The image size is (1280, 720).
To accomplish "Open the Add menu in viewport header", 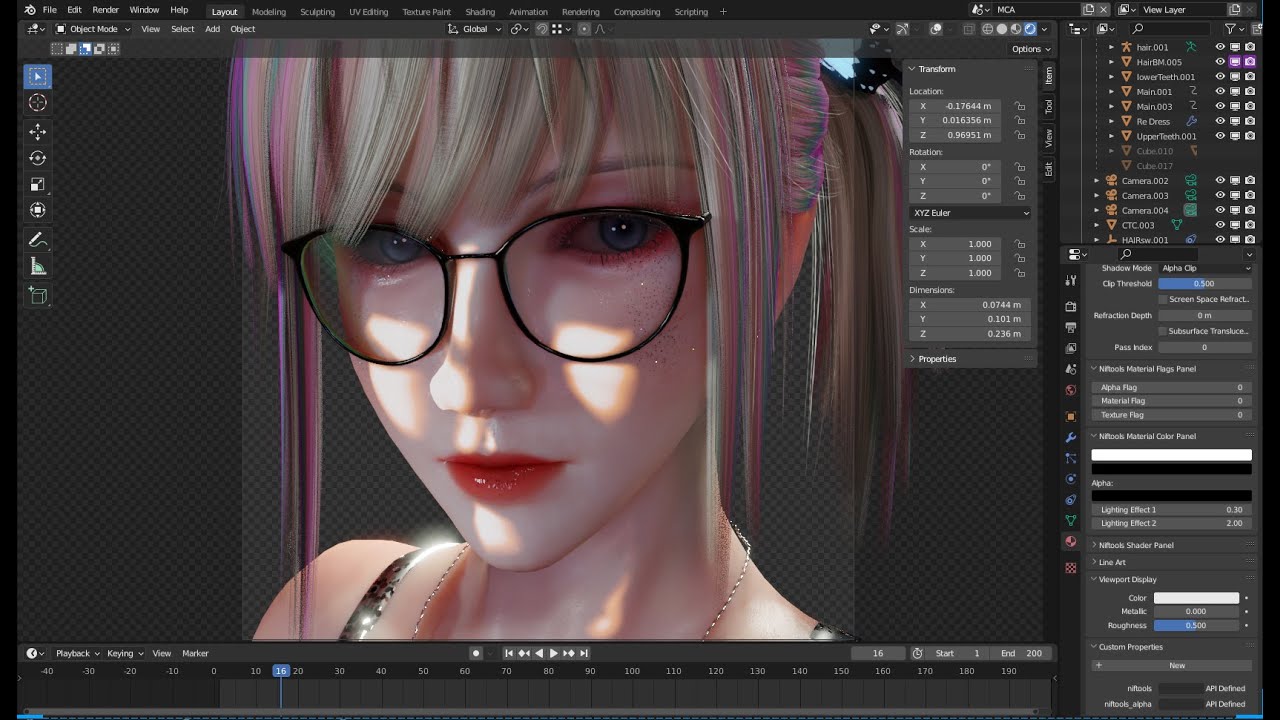I will (212, 29).
